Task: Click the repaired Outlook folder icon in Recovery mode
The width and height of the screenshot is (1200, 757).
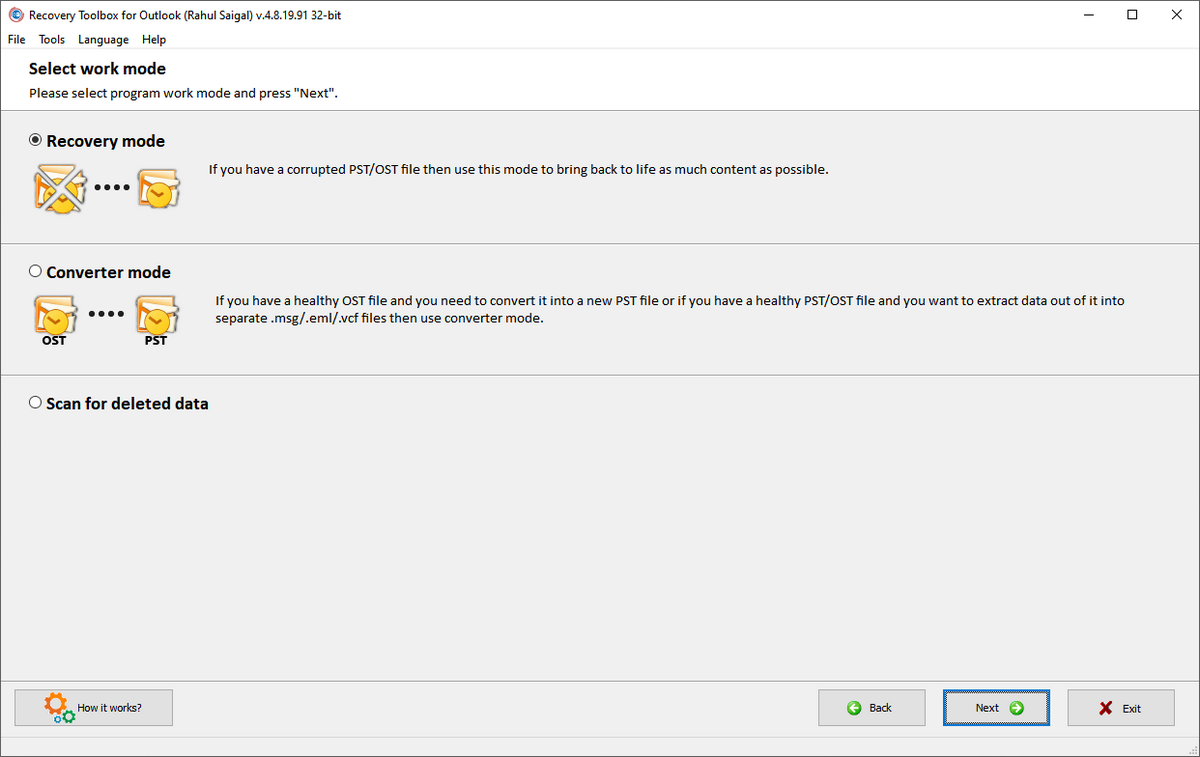Action: click(x=158, y=187)
